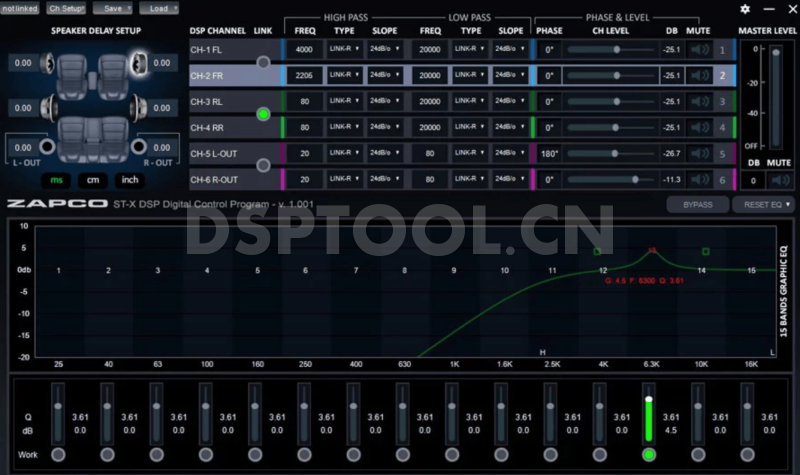Open CH-1 FL high pass slope dropdown

coord(385,49)
